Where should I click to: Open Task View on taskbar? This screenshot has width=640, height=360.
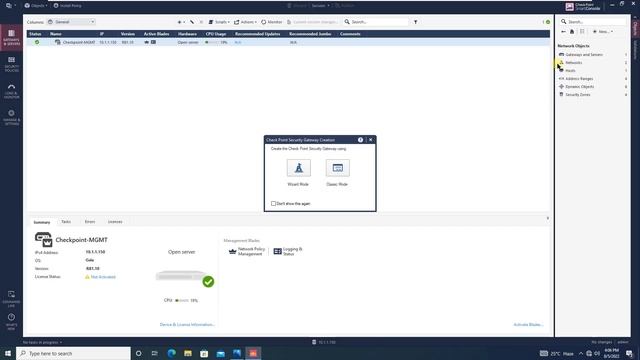pyautogui.click(x=155, y=353)
